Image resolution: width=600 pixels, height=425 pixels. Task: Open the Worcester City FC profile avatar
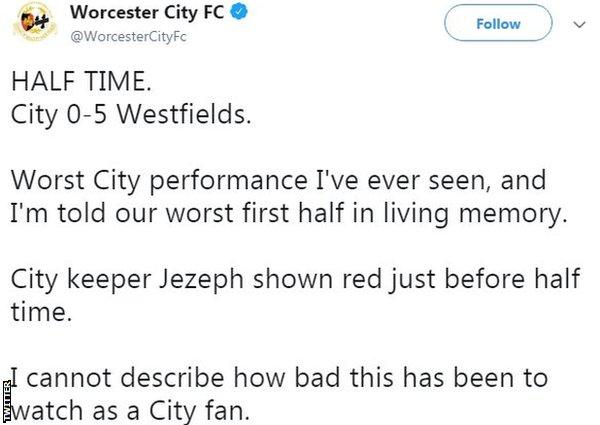point(35,22)
